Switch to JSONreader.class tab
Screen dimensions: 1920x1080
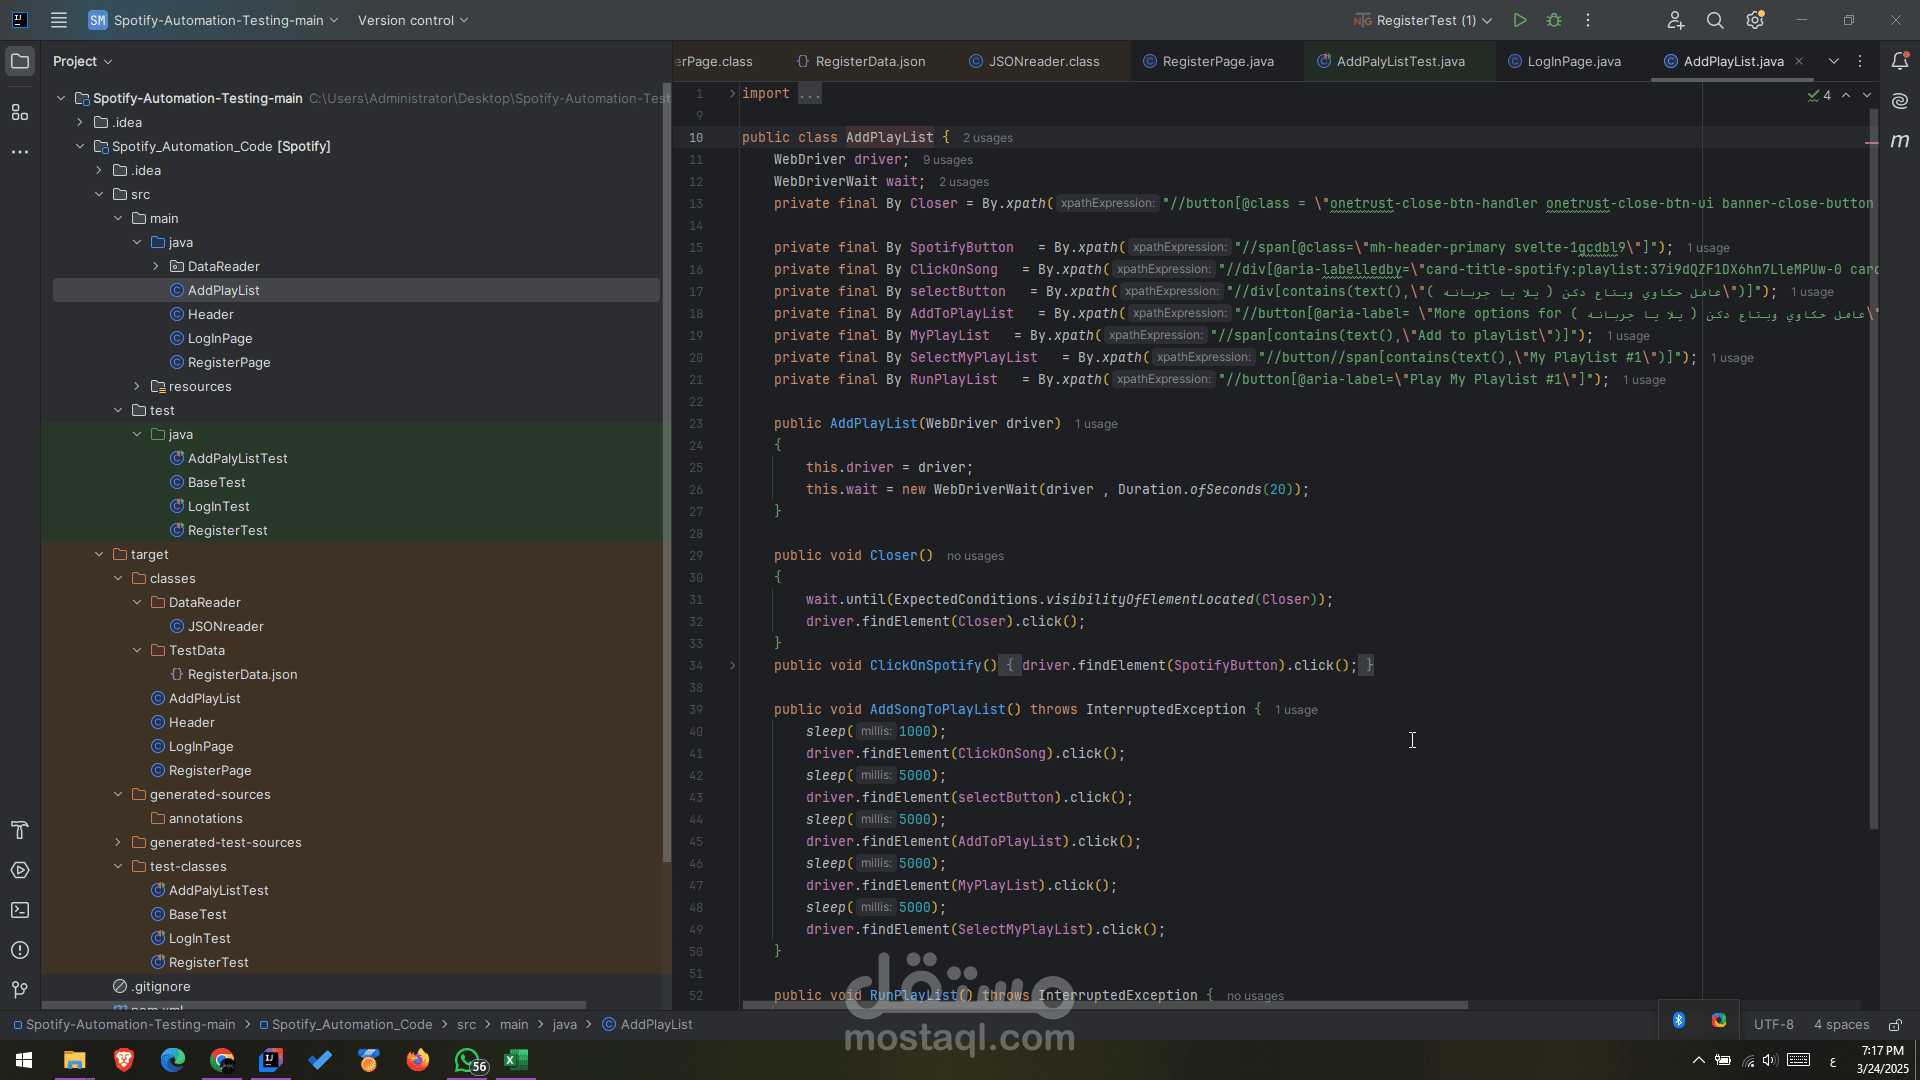[1034, 61]
